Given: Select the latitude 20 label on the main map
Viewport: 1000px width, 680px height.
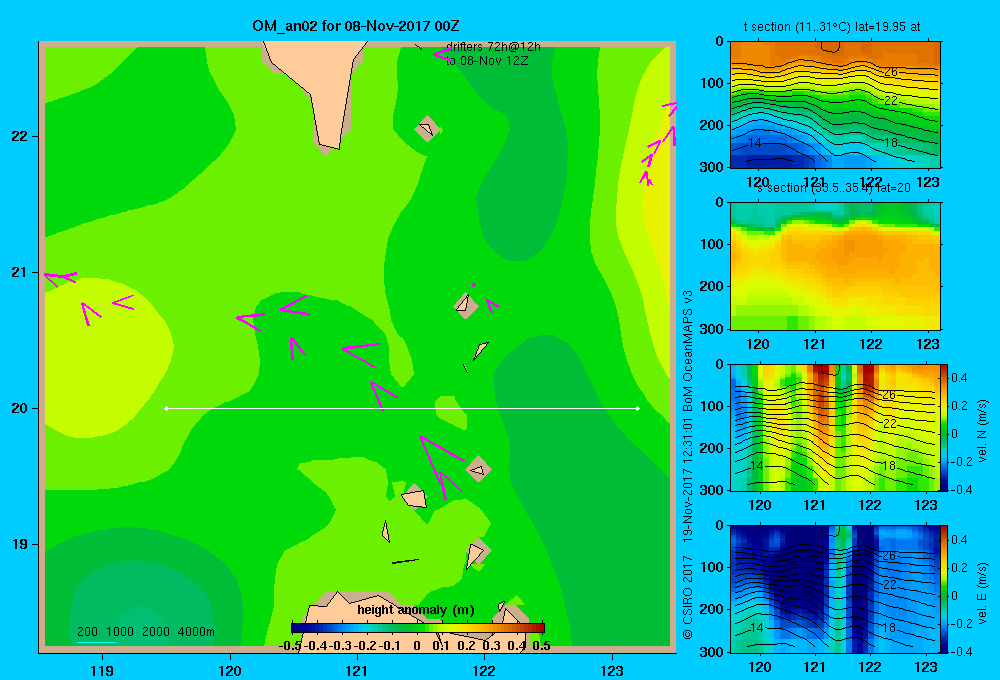Looking at the screenshot, I should (x=20, y=408).
